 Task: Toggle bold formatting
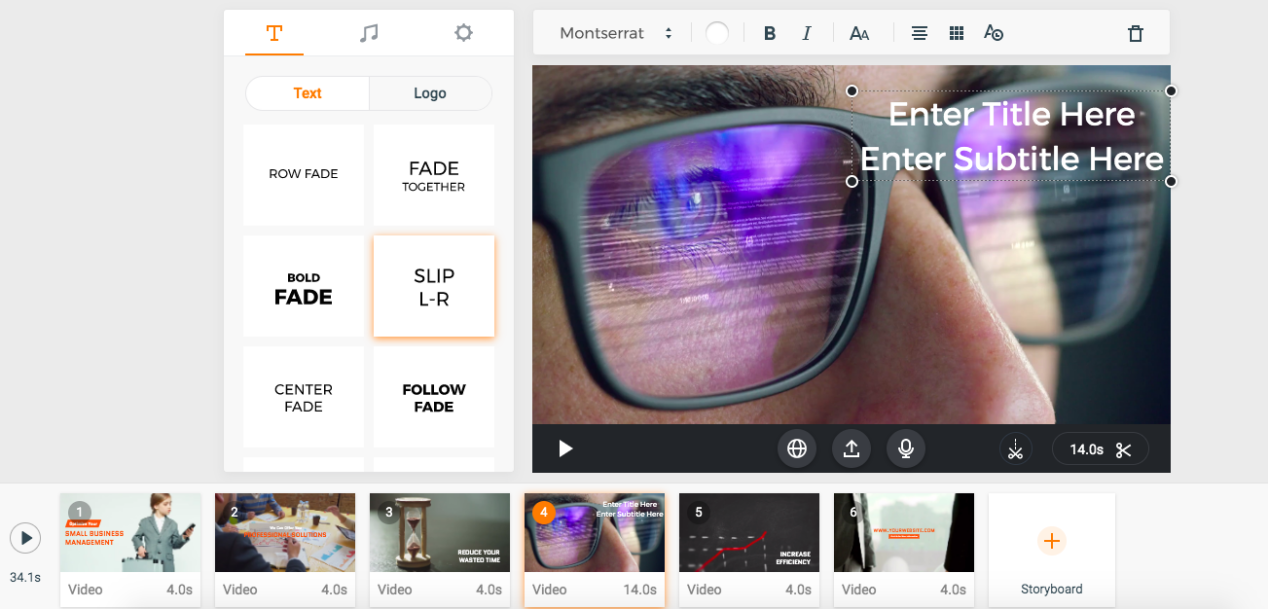[770, 33]
